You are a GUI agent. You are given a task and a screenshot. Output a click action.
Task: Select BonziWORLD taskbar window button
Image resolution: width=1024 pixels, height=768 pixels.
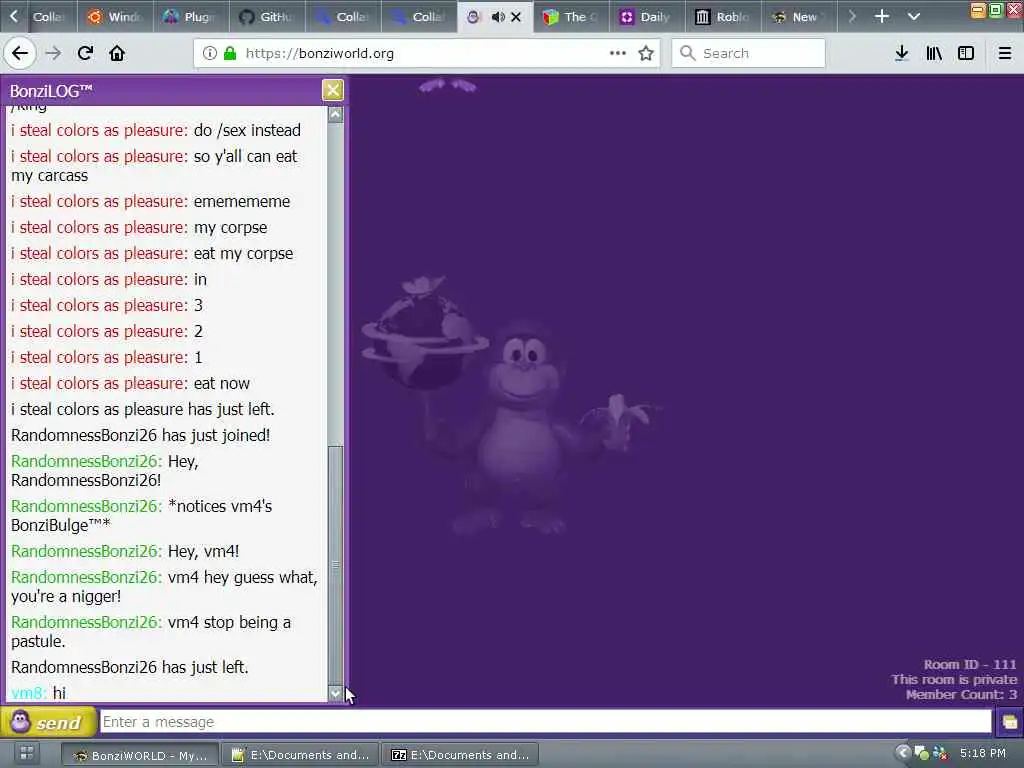pyautogui.click(x=140, y=754)
